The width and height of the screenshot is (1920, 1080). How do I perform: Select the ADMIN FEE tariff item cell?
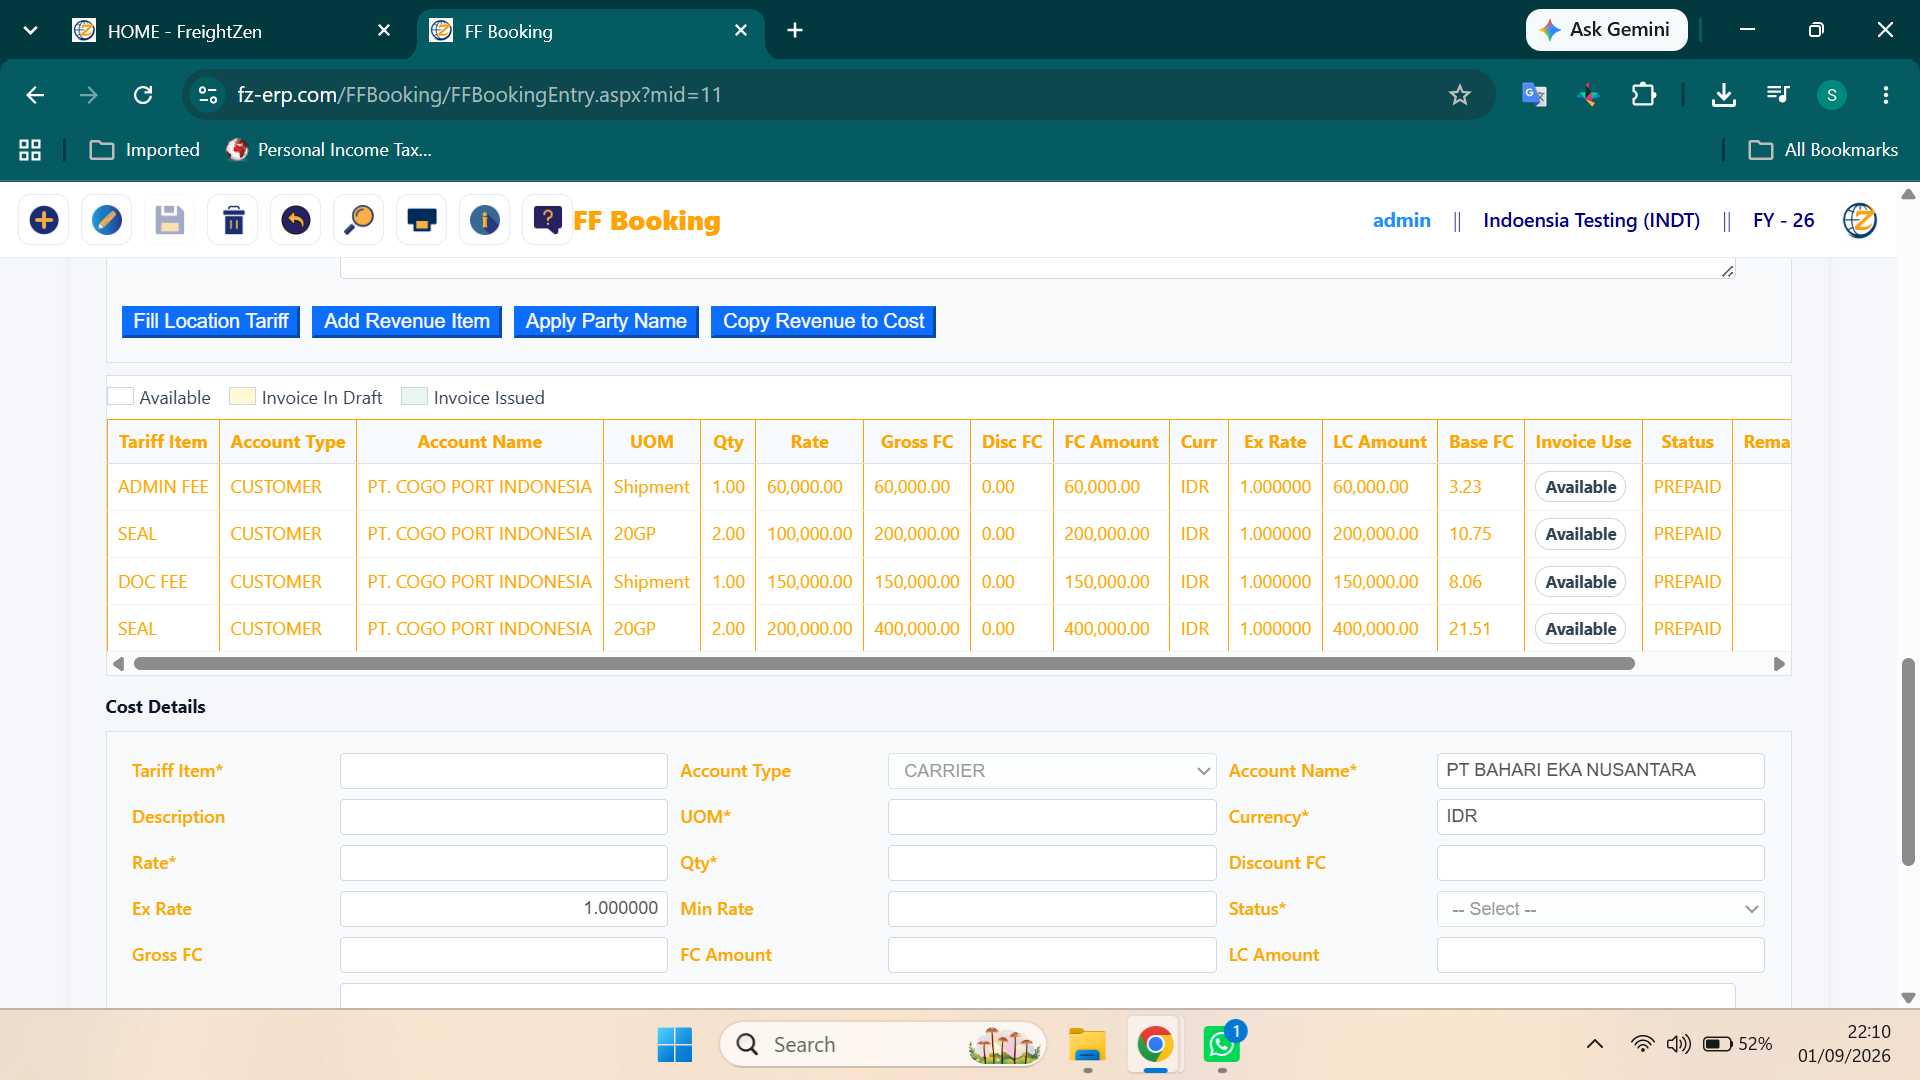[163, 487]
